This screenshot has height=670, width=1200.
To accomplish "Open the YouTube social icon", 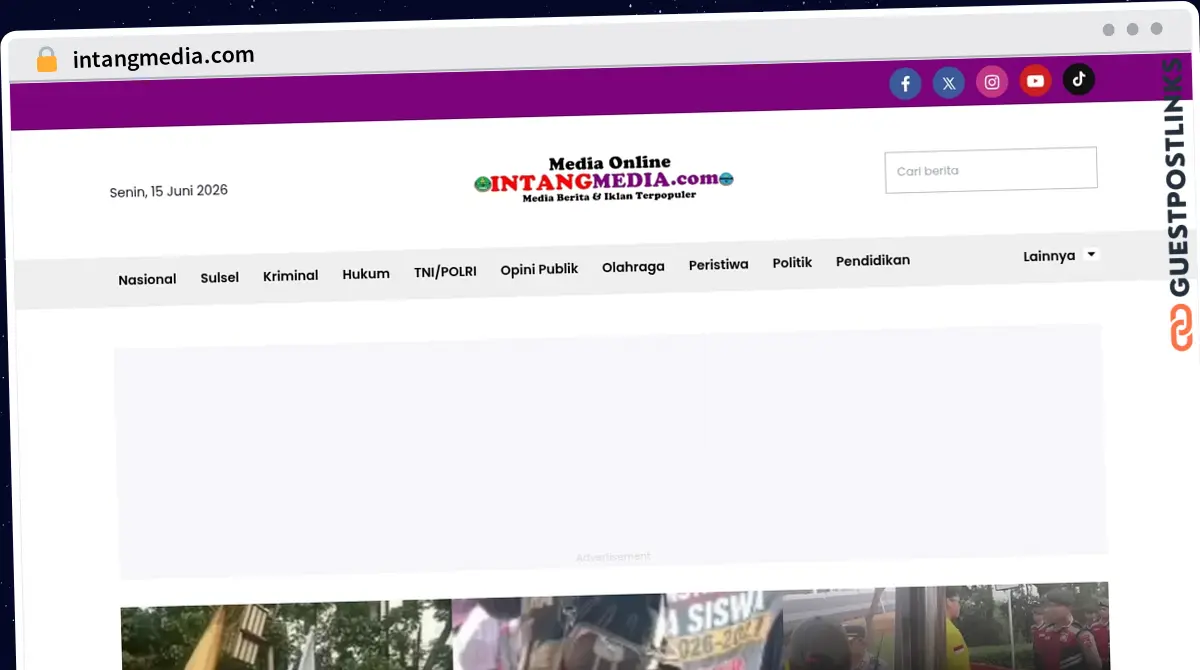I will (x=1035, y=81).
